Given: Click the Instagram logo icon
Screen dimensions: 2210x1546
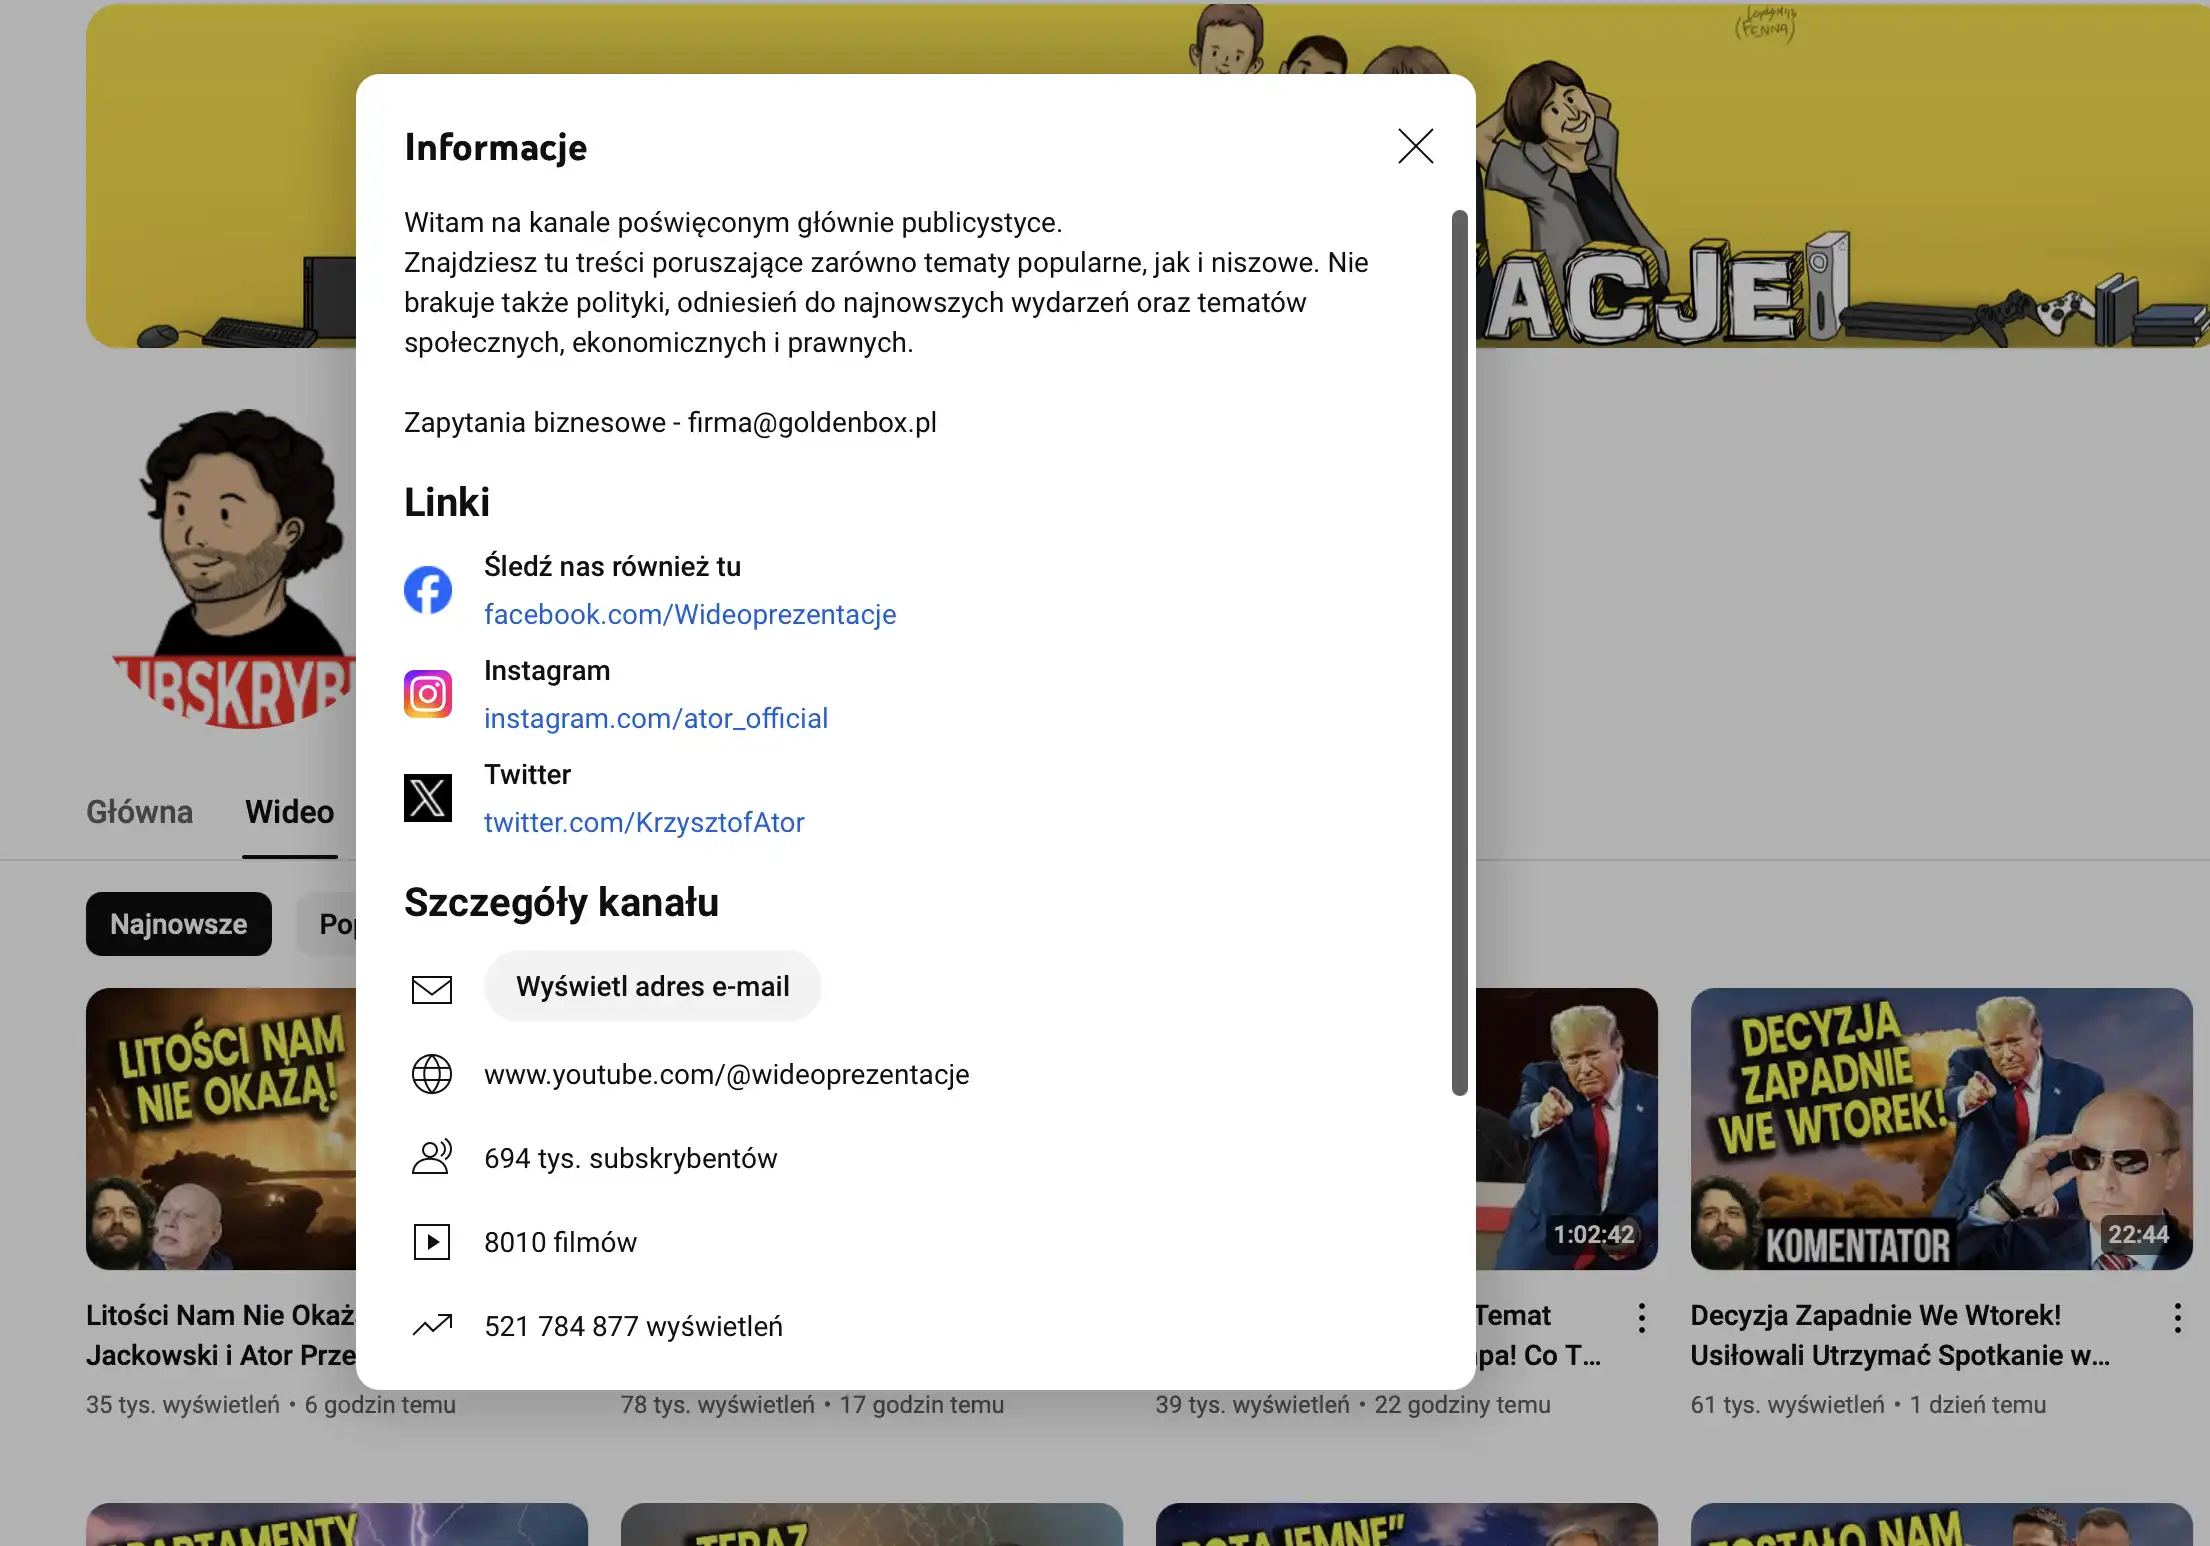Looking at the screenshot, I should (428, 694).
